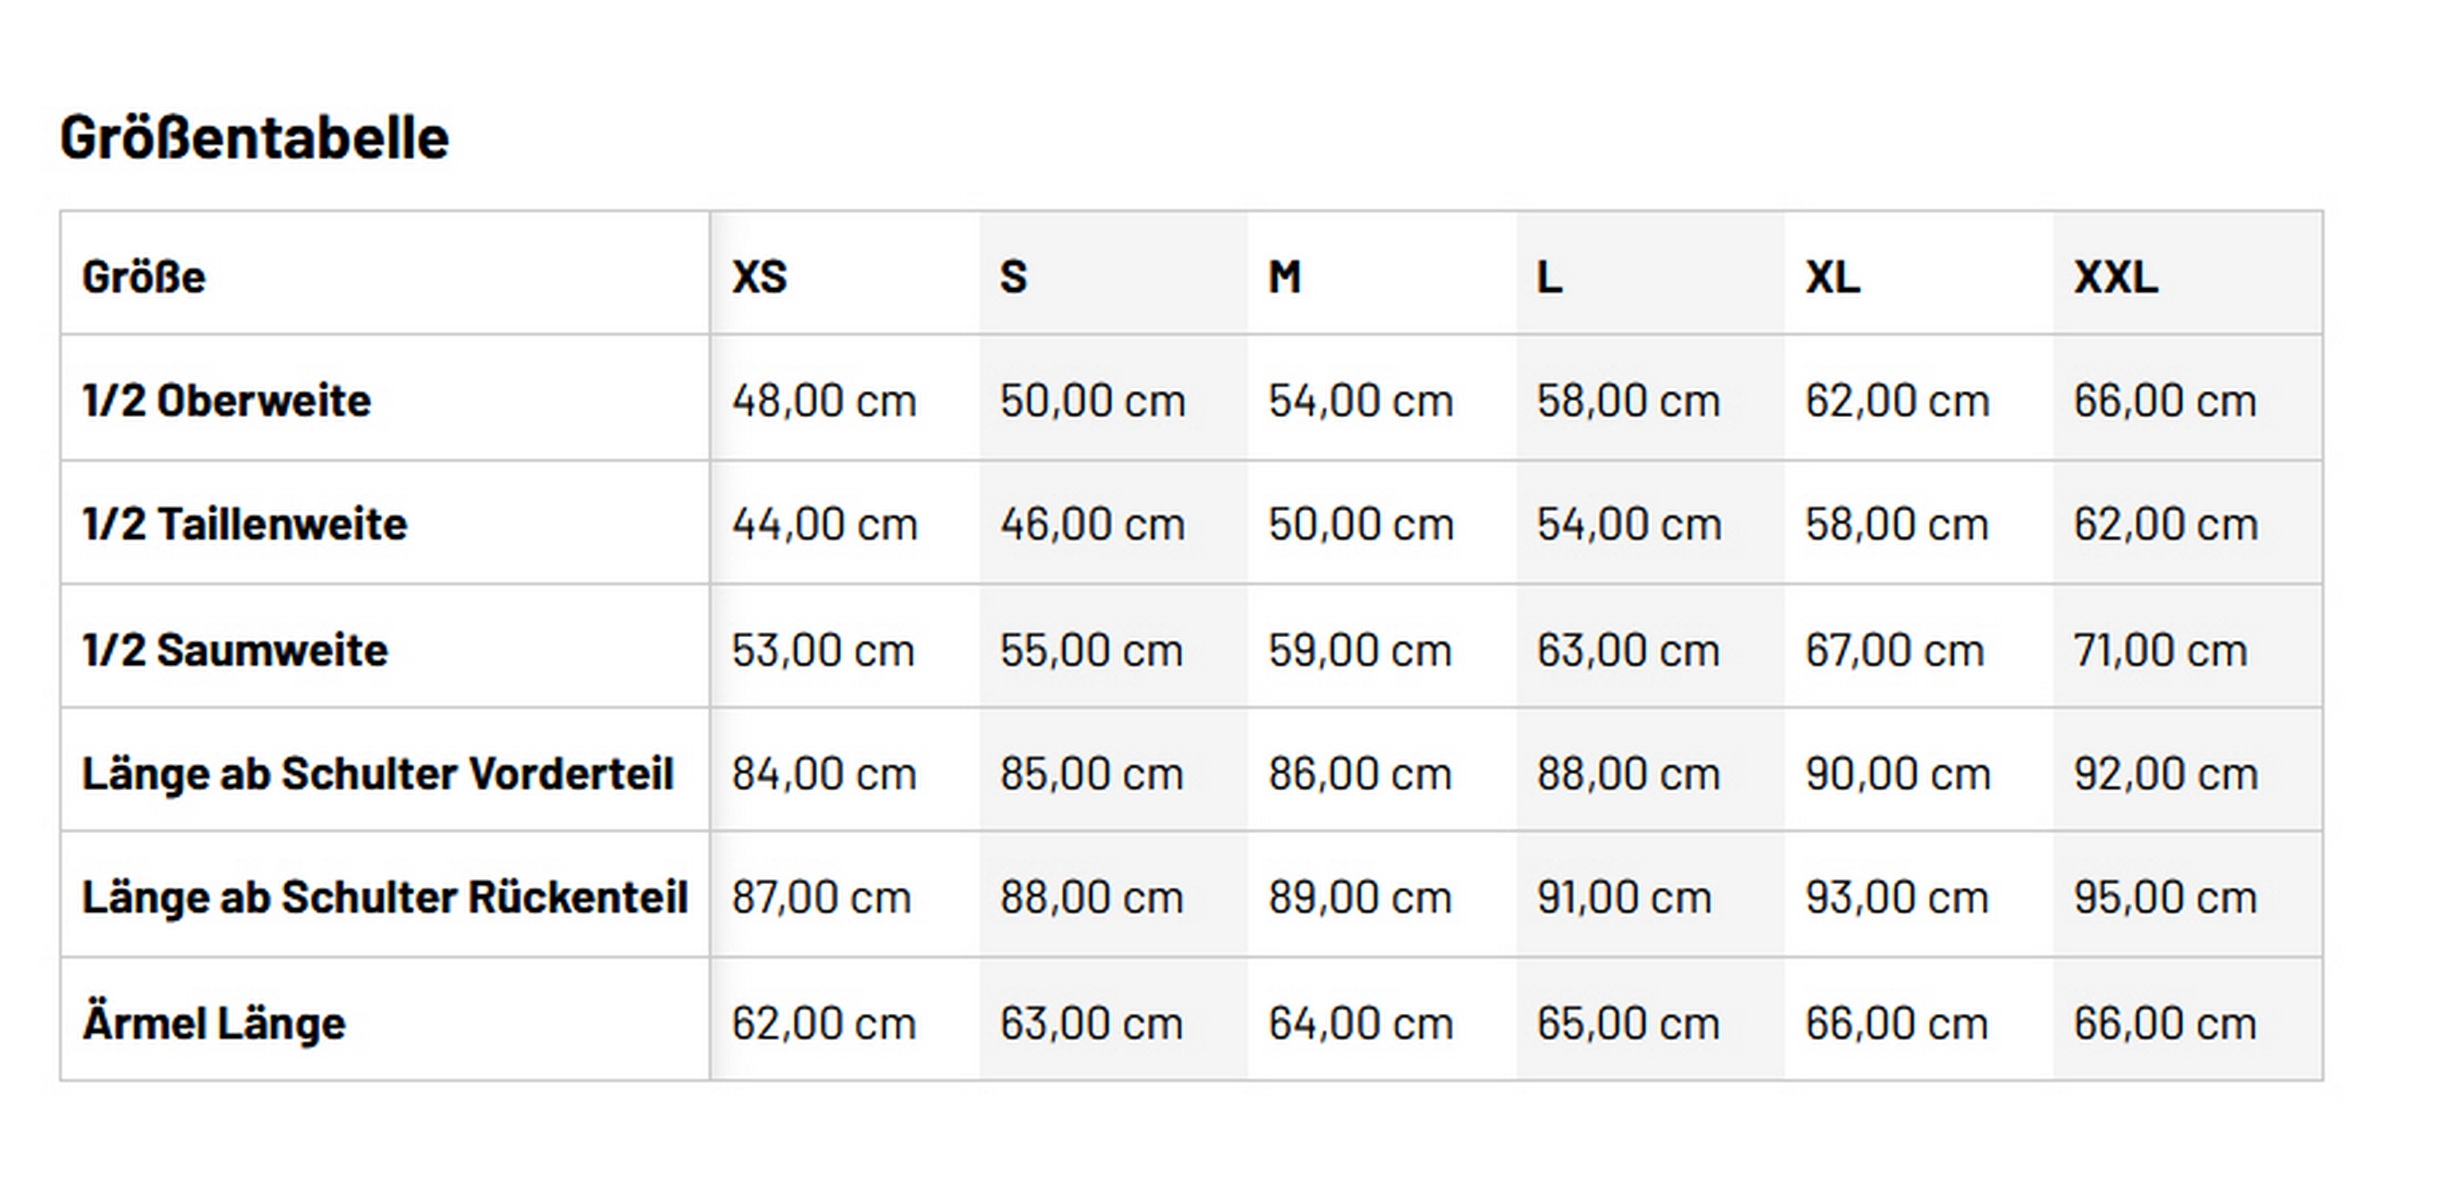Image resolution: width=2456 pixels, height=1200 pixels.
Task: Click the XL size column header
Action: [x=1832, y=277]
